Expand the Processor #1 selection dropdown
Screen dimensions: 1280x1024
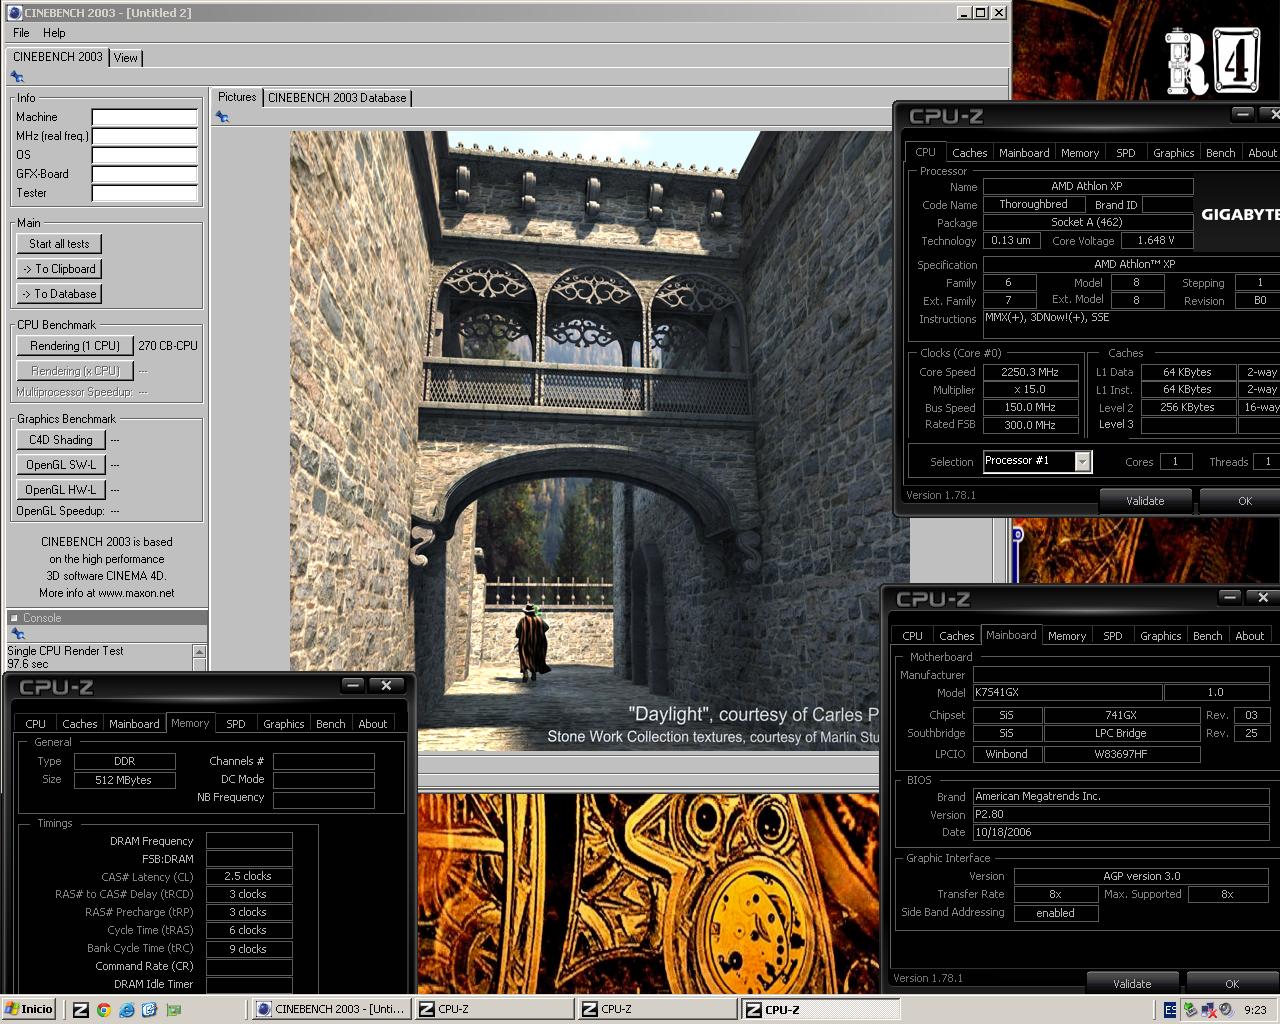(x=1082, y=461)
